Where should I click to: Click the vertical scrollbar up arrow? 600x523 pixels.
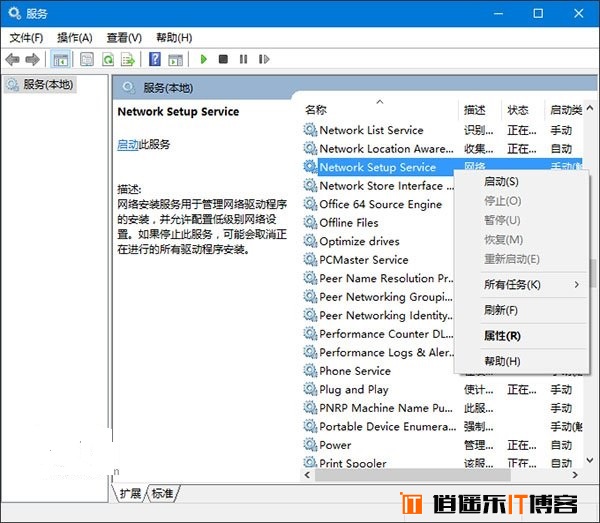point(590,108)
